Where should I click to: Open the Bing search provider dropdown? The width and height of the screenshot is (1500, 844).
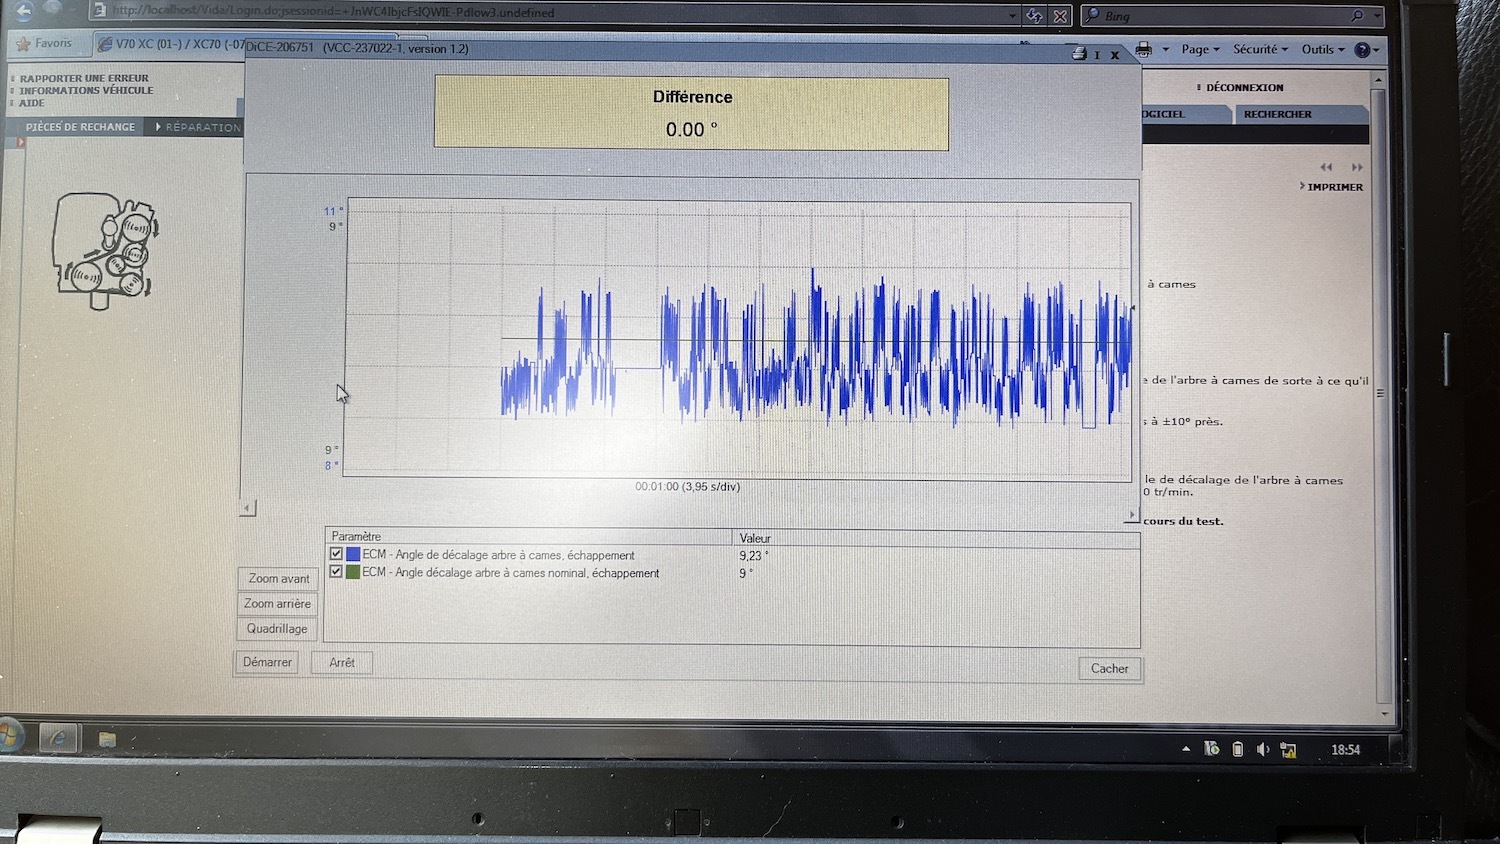(1377, 16)
